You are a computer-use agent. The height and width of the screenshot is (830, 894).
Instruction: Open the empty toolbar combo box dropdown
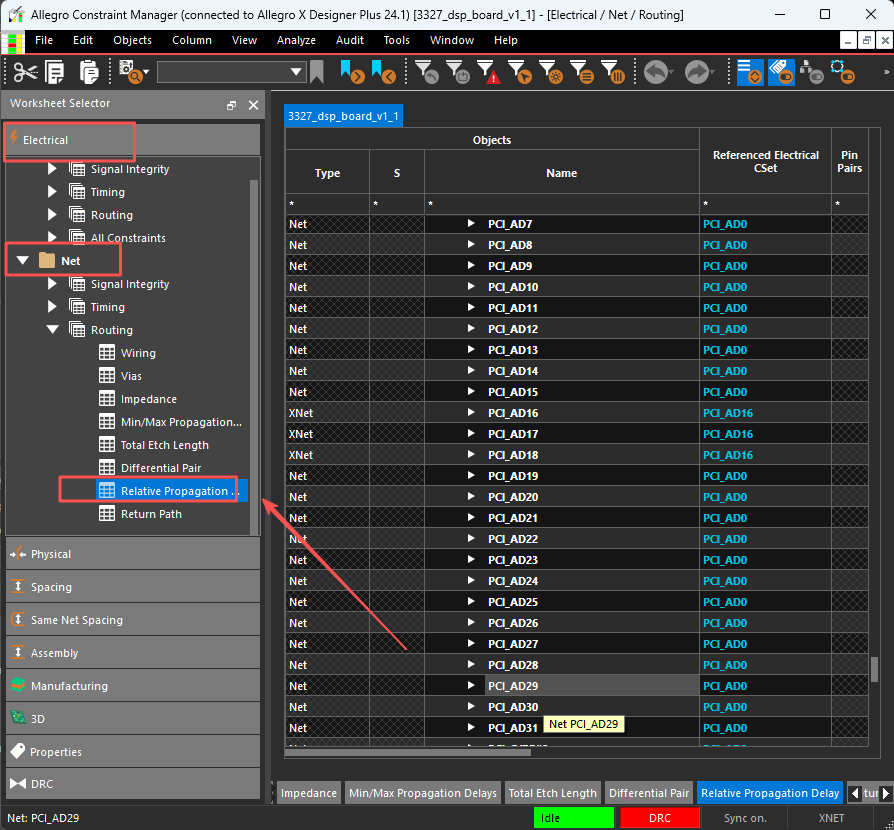[x=296, y=72]
